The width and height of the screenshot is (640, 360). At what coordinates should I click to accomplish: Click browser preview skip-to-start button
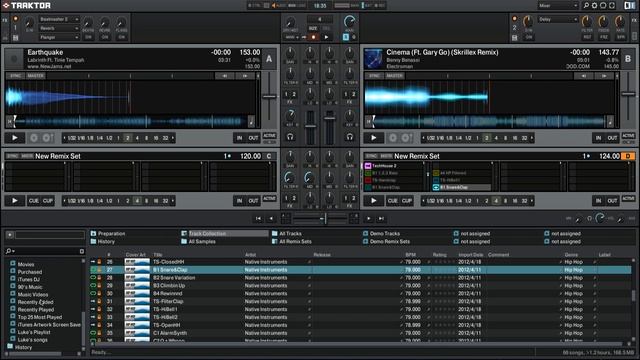point(258,218)
